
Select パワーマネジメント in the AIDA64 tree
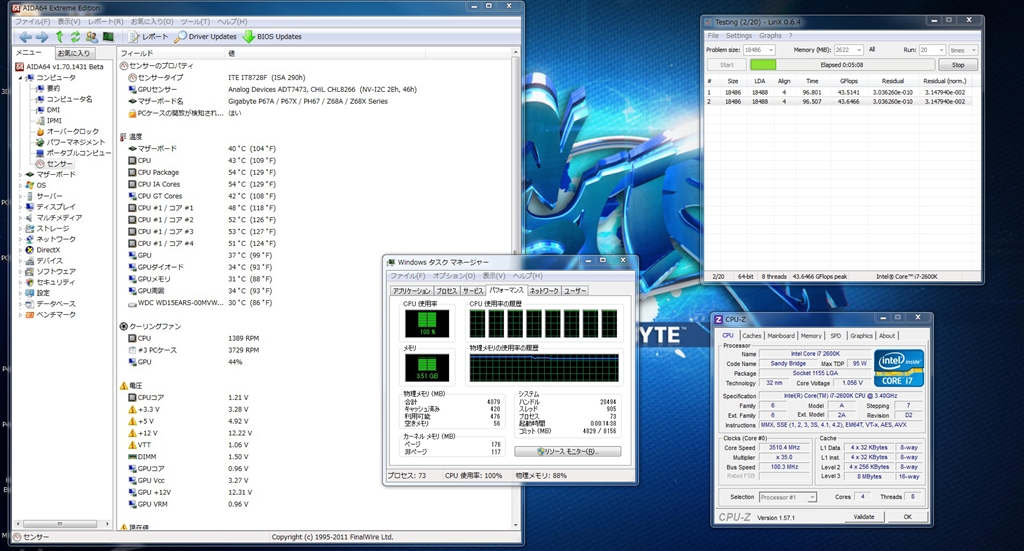coord(75,142)
